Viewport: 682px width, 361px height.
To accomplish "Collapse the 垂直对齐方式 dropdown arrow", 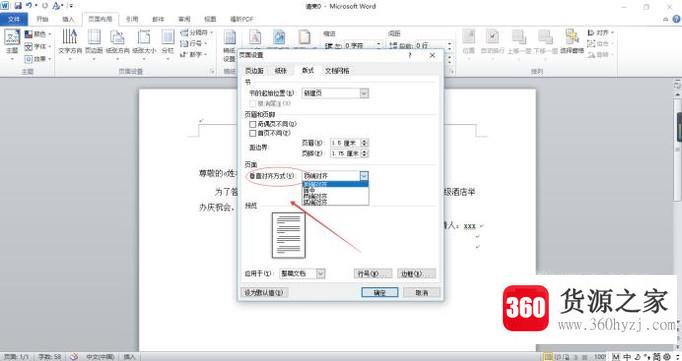I will point(364,176).
